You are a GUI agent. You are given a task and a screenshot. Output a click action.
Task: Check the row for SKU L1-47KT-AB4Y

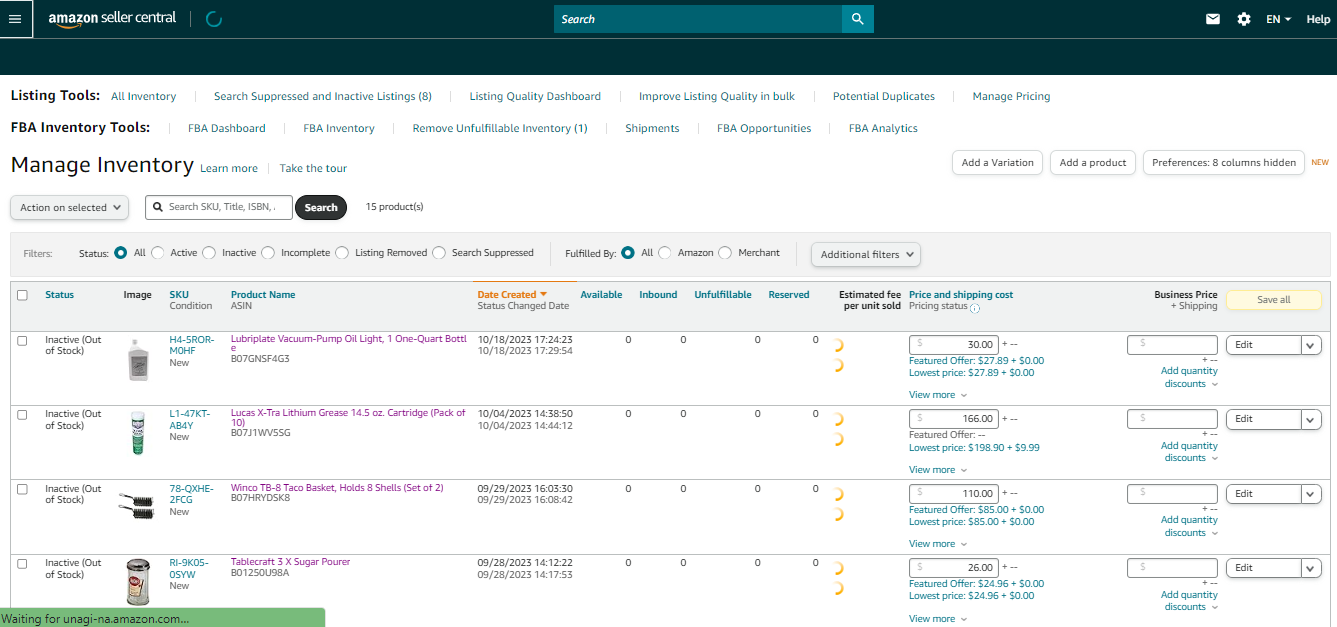pyautogui.click(x=23, y=414)
